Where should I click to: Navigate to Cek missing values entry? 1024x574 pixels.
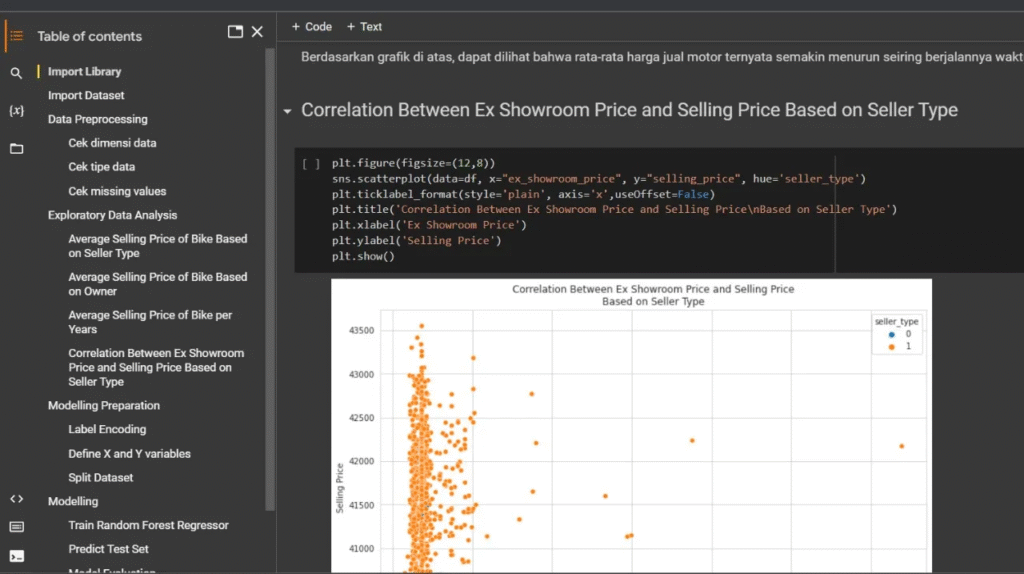tap(117, 191)
